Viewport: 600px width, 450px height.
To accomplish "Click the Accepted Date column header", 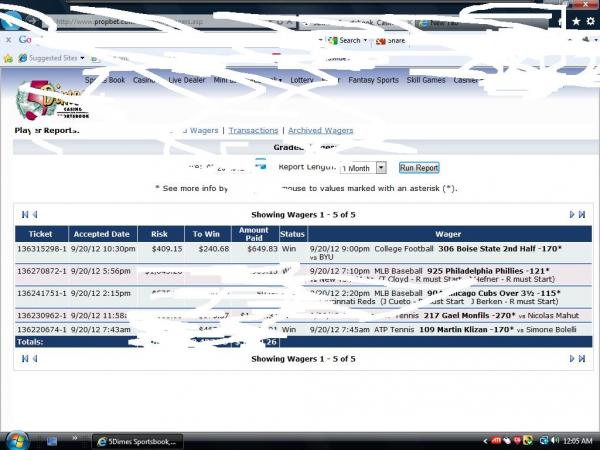I will pyautogui.click(x=100, y=233).
